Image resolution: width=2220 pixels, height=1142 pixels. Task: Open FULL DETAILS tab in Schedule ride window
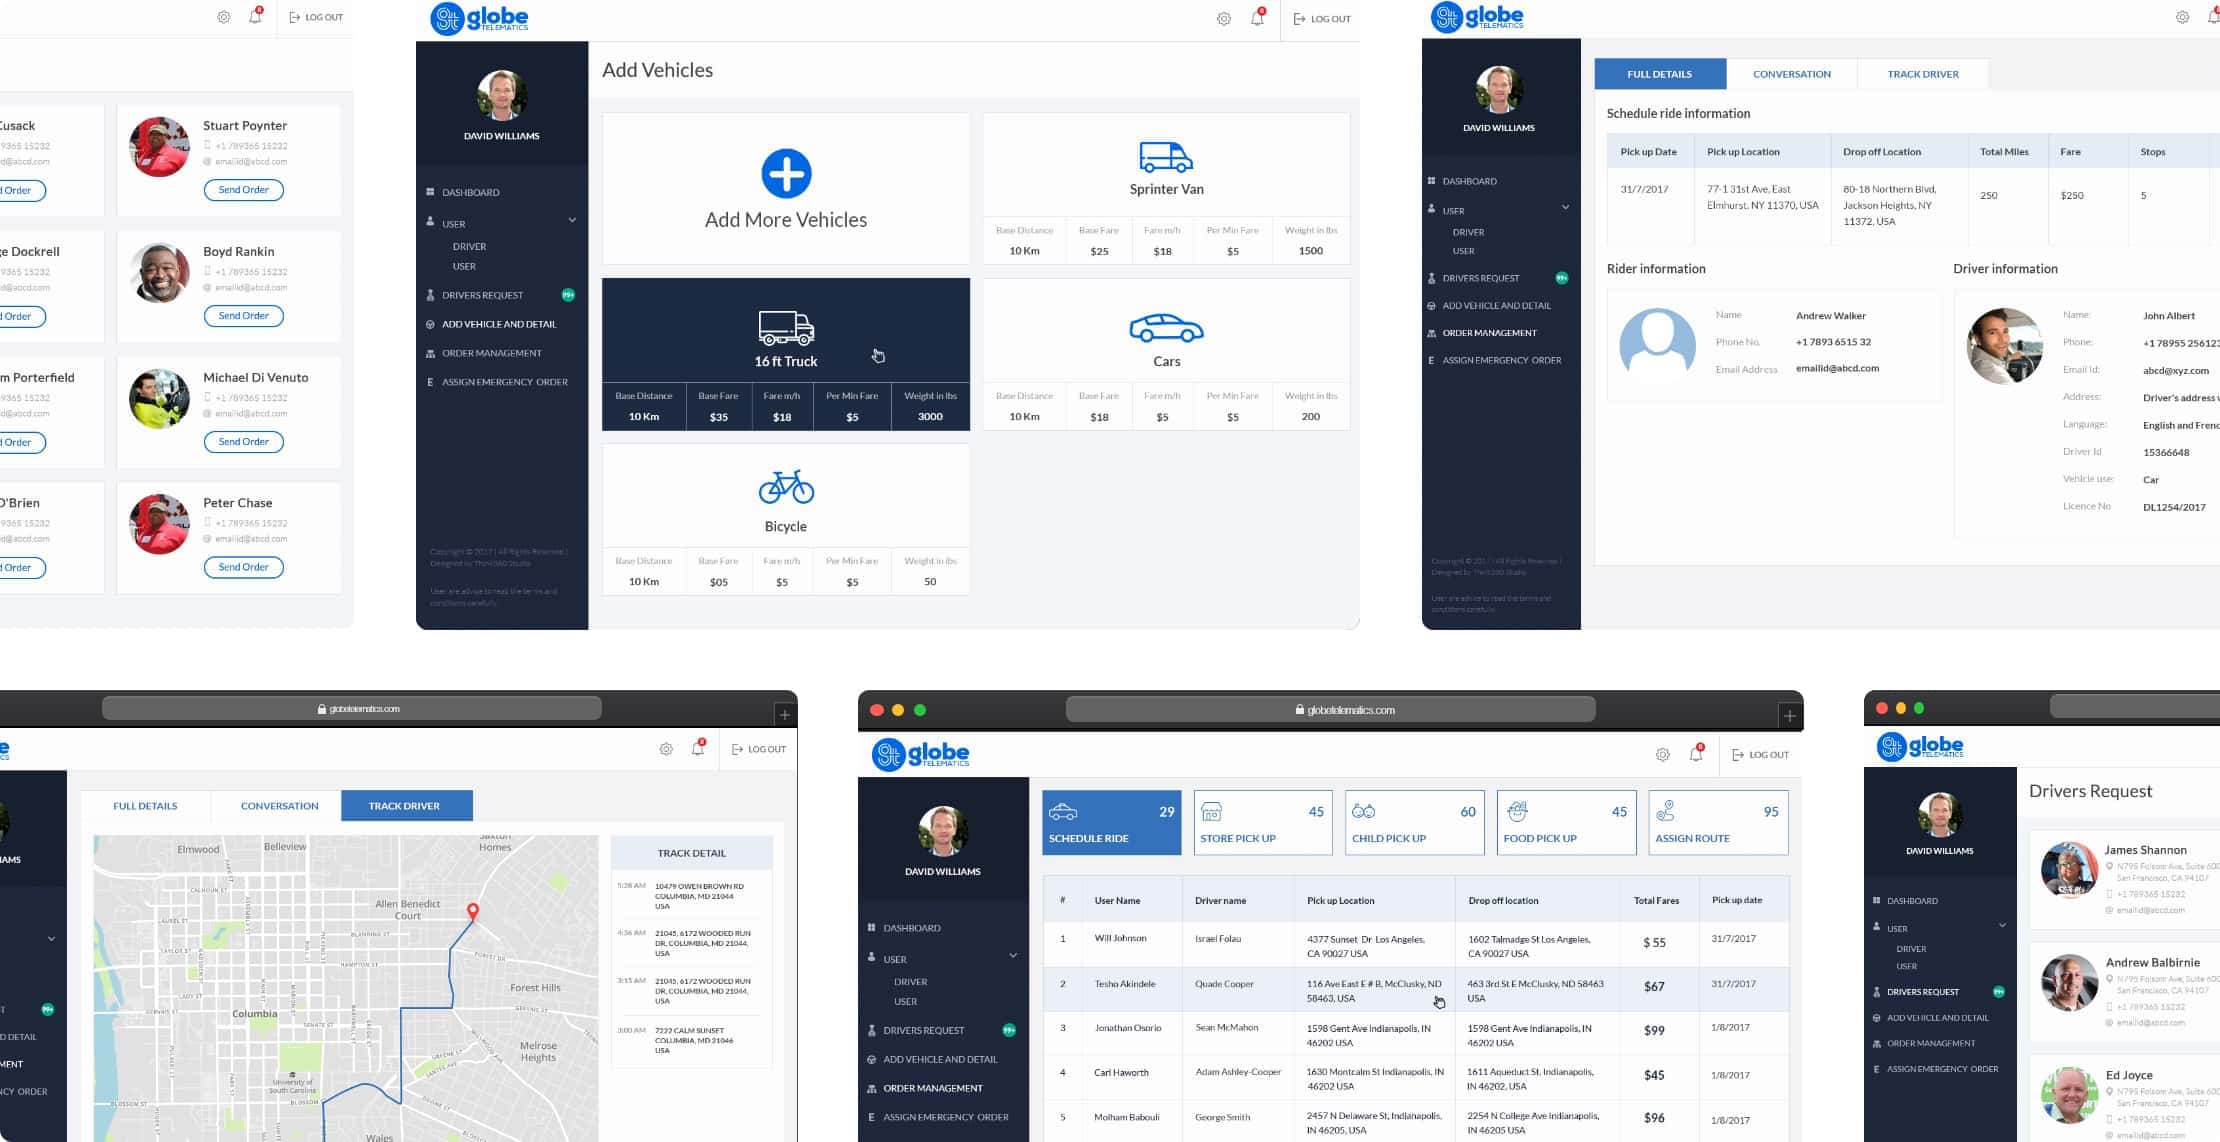click(1660, 74)
